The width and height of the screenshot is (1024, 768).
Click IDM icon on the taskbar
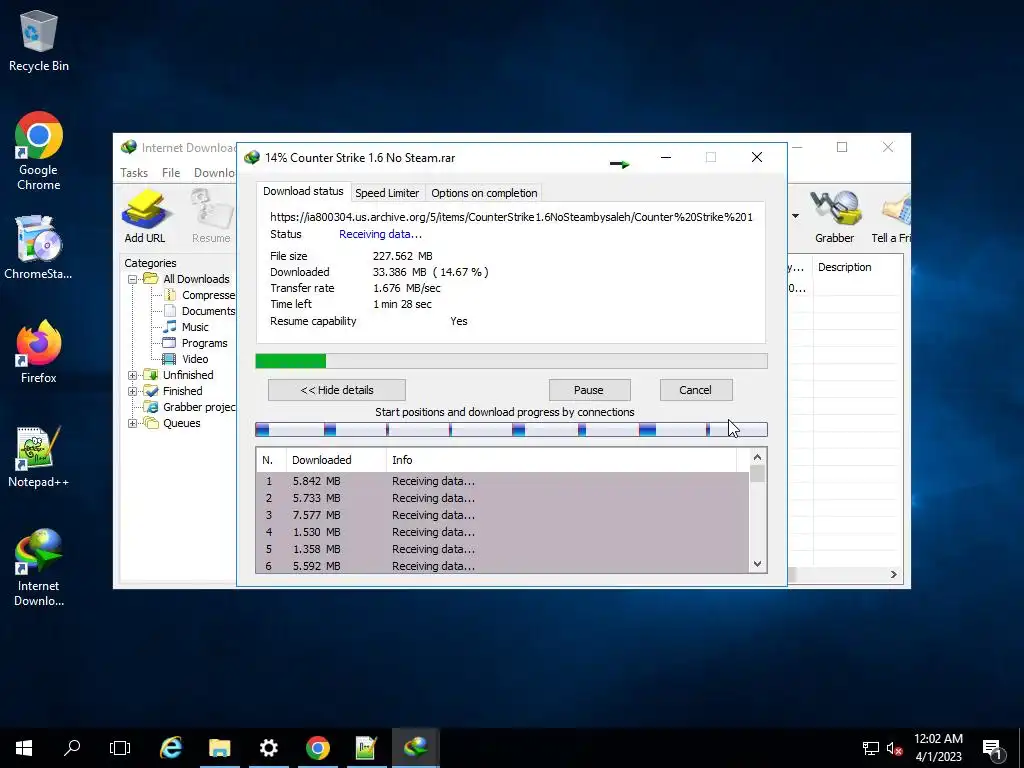(415, 748)
